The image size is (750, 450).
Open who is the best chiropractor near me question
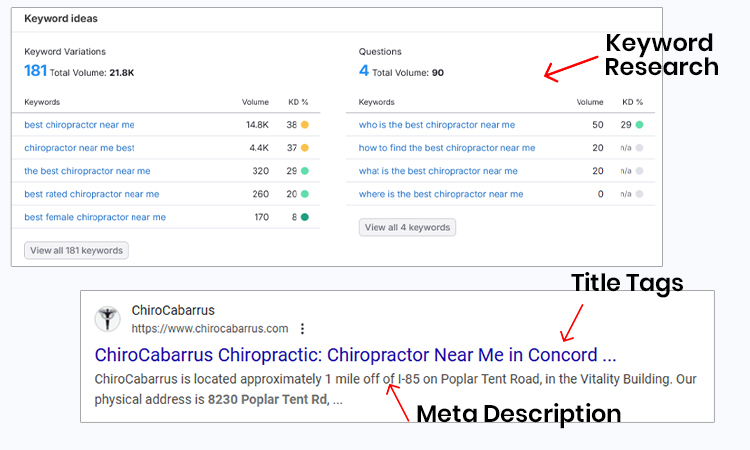click(437, 125)
